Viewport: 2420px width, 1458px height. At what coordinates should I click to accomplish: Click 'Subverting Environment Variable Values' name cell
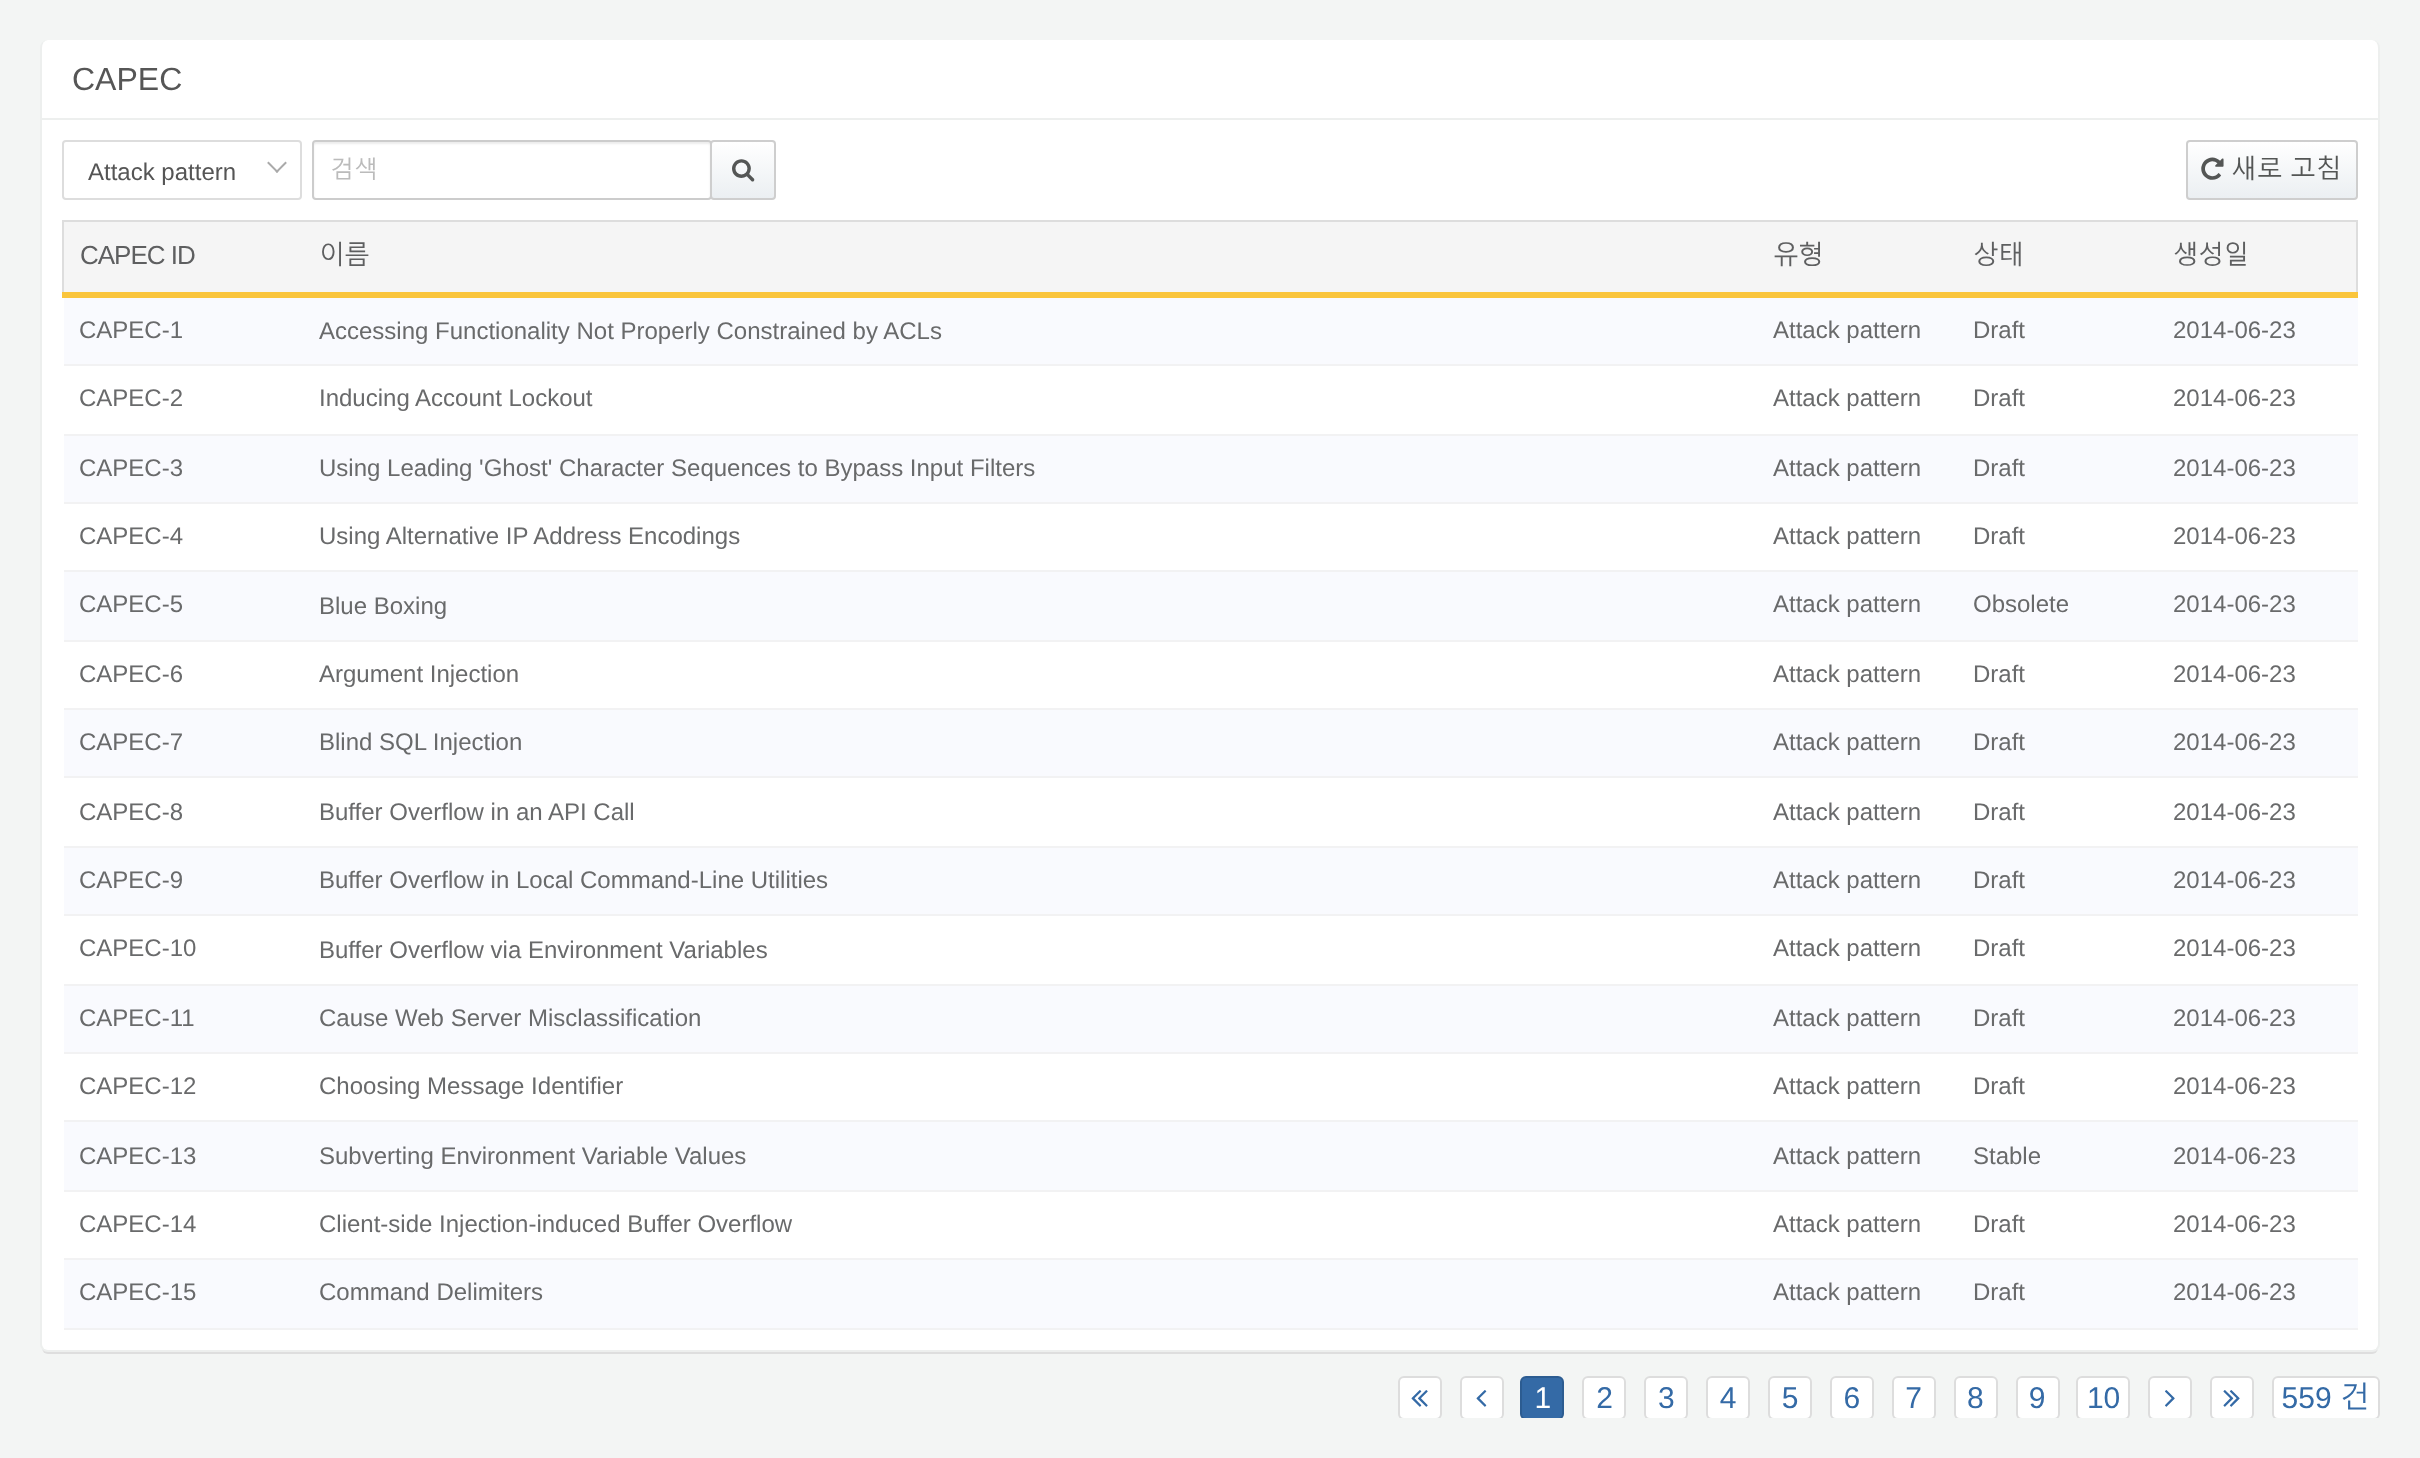coord(532,1156)
